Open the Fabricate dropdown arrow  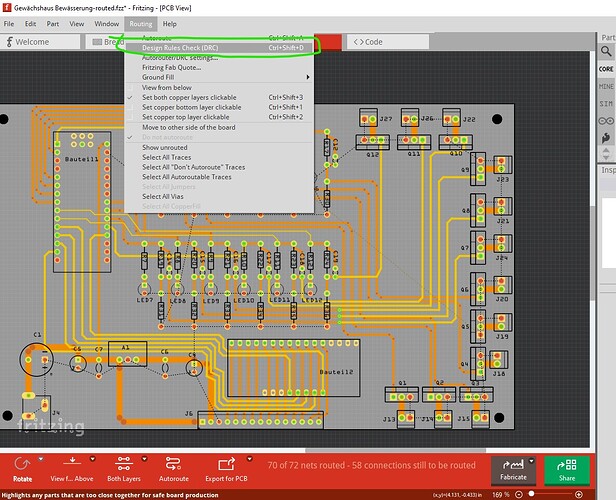[531, 461]
